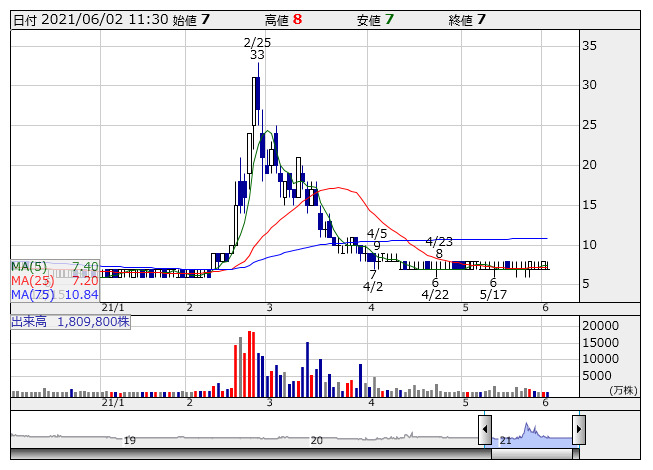Click the 2/25 peak label of 33
The width and height of the screenshot is (653, 470).
click(x=257, y=49)
